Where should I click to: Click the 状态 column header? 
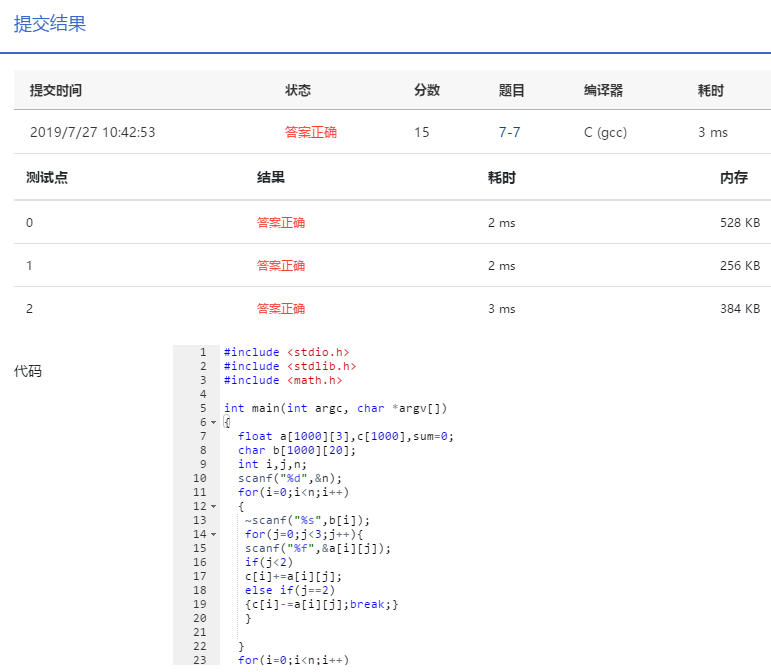click(x=298, y=90)
